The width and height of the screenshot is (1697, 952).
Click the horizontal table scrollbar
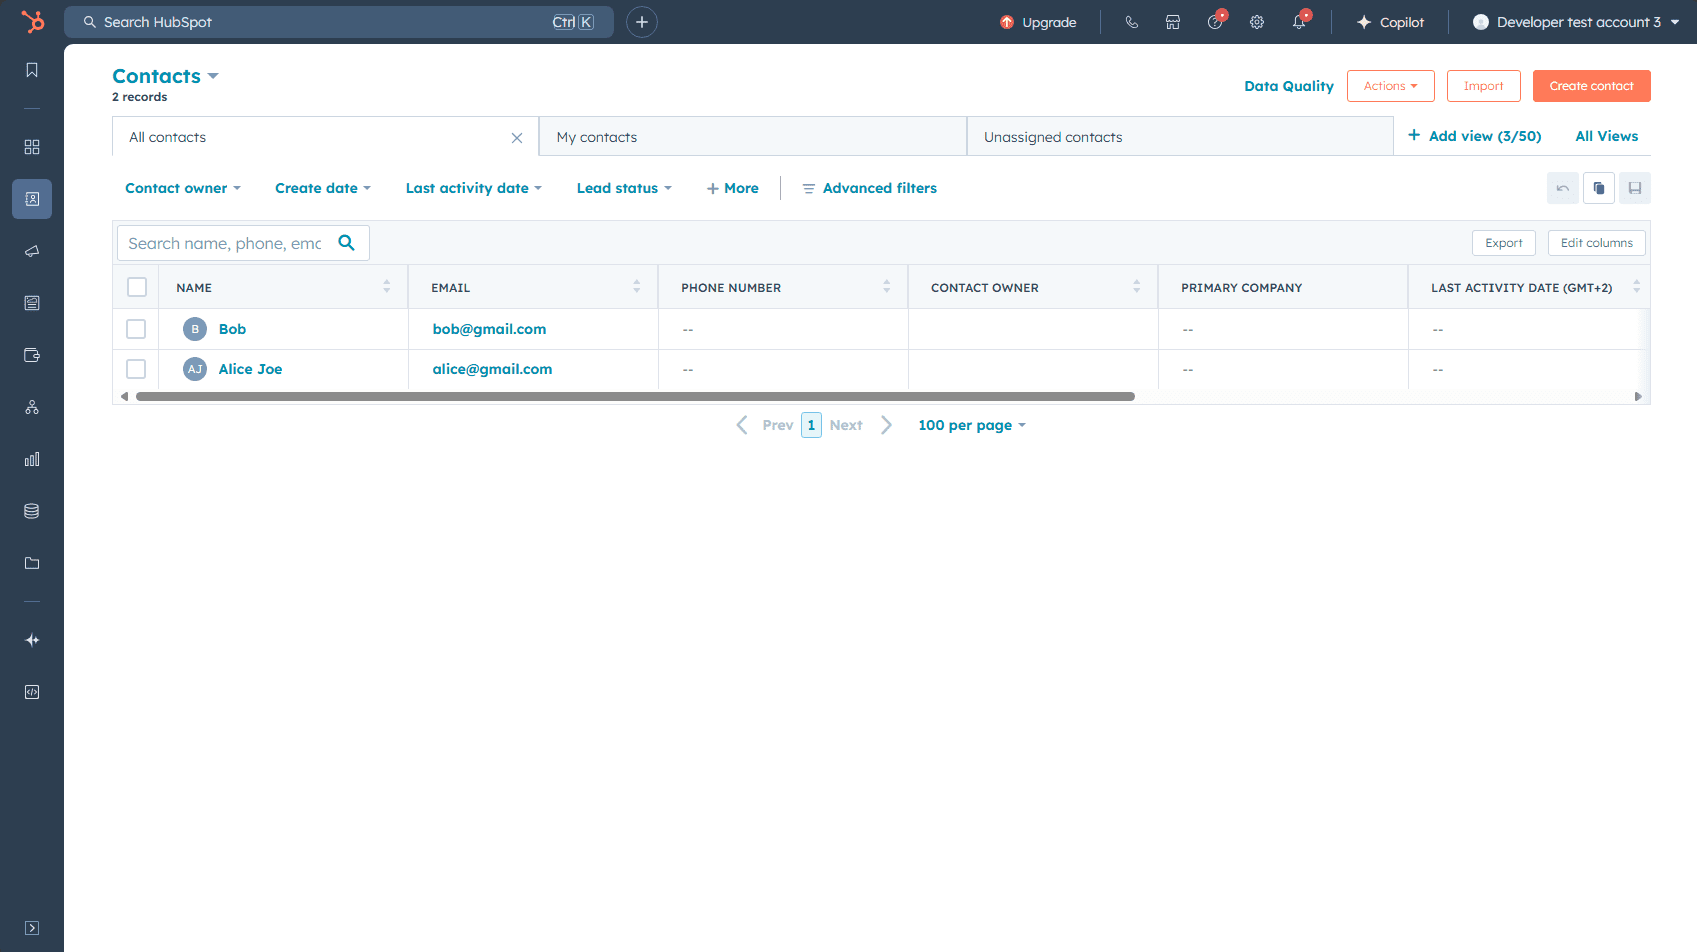[635, 397]
